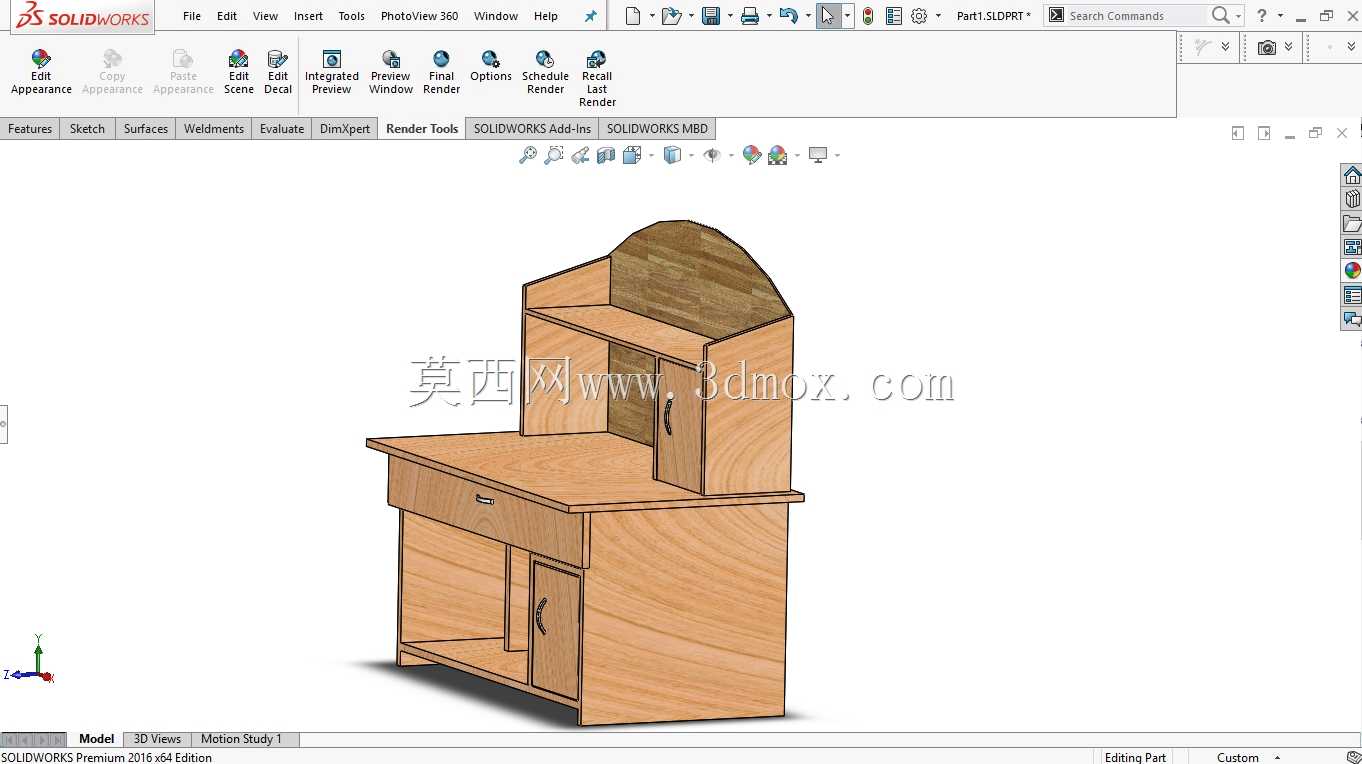Click Hide/Show Items eye icon
The image size is (1362, 764).
[x=712, y=155]
